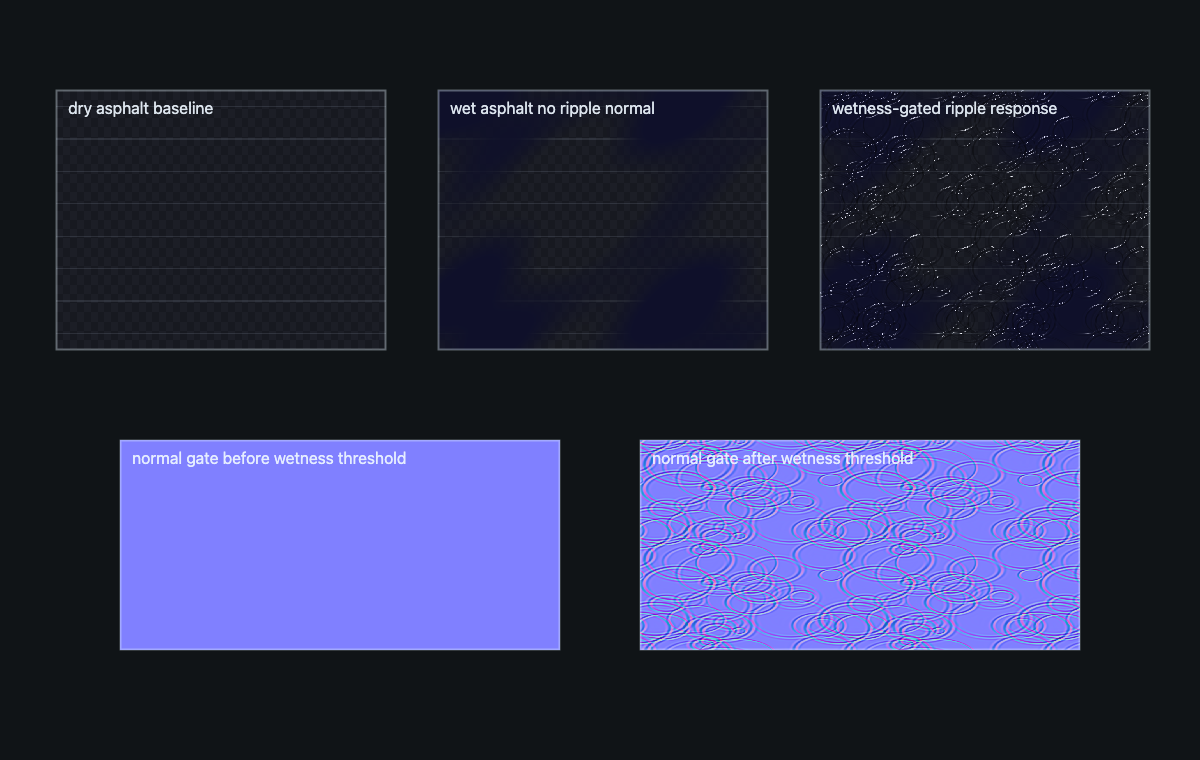This screenshot has width=1200, height=760.
Task: Open the normal gate before wetness threshold panel
Action: coord(340,545)
